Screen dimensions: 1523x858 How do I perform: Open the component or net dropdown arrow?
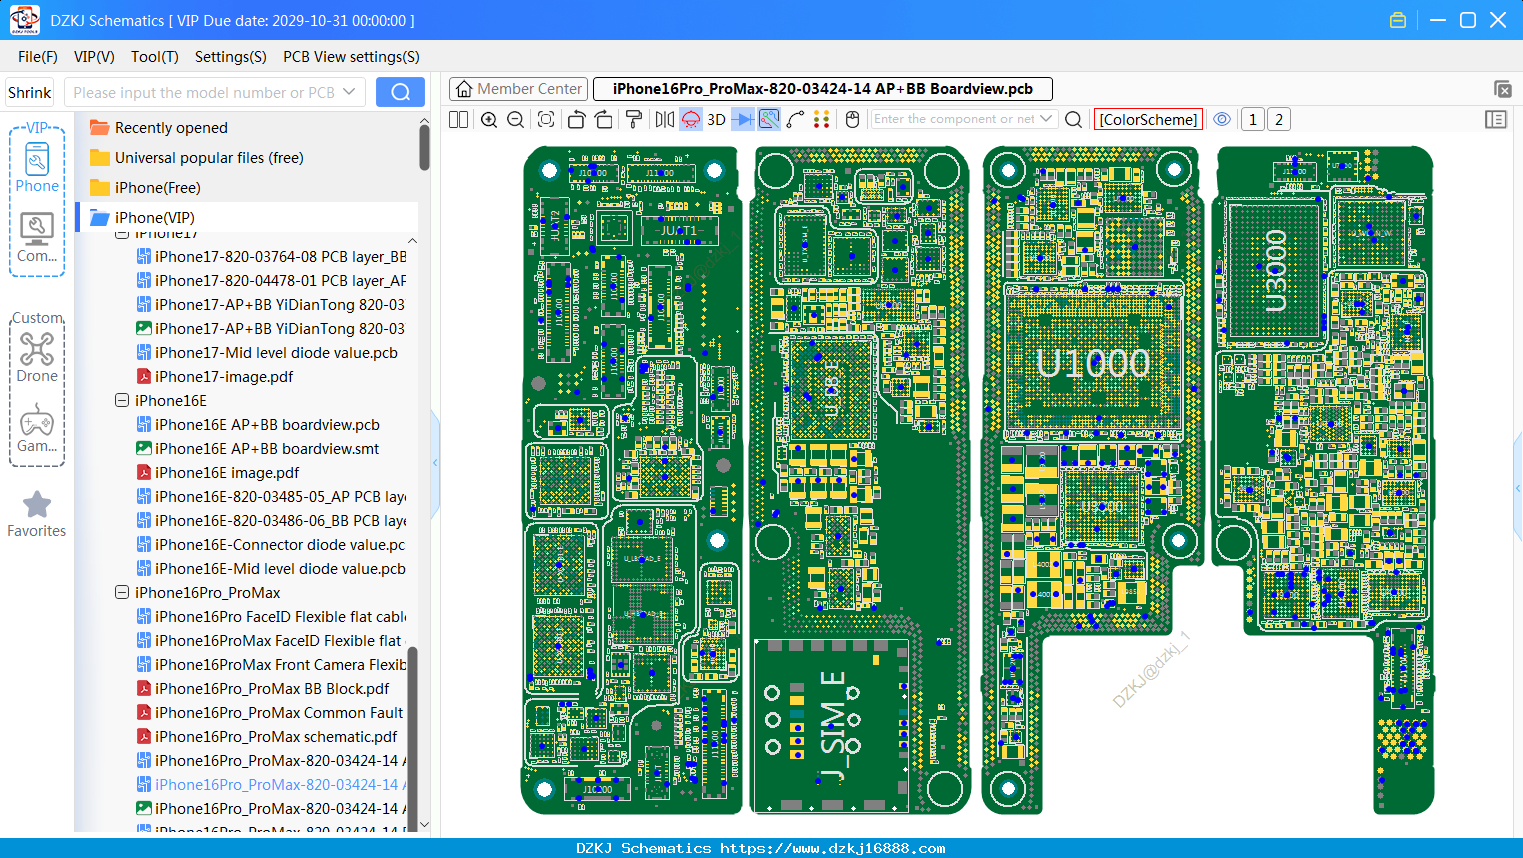point(1046,119)
